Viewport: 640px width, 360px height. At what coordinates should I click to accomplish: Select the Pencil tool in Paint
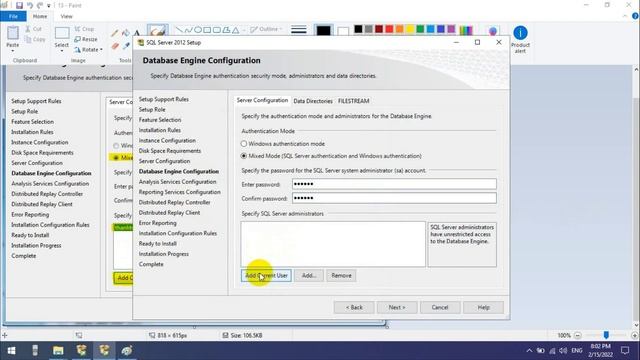(115, 33)
